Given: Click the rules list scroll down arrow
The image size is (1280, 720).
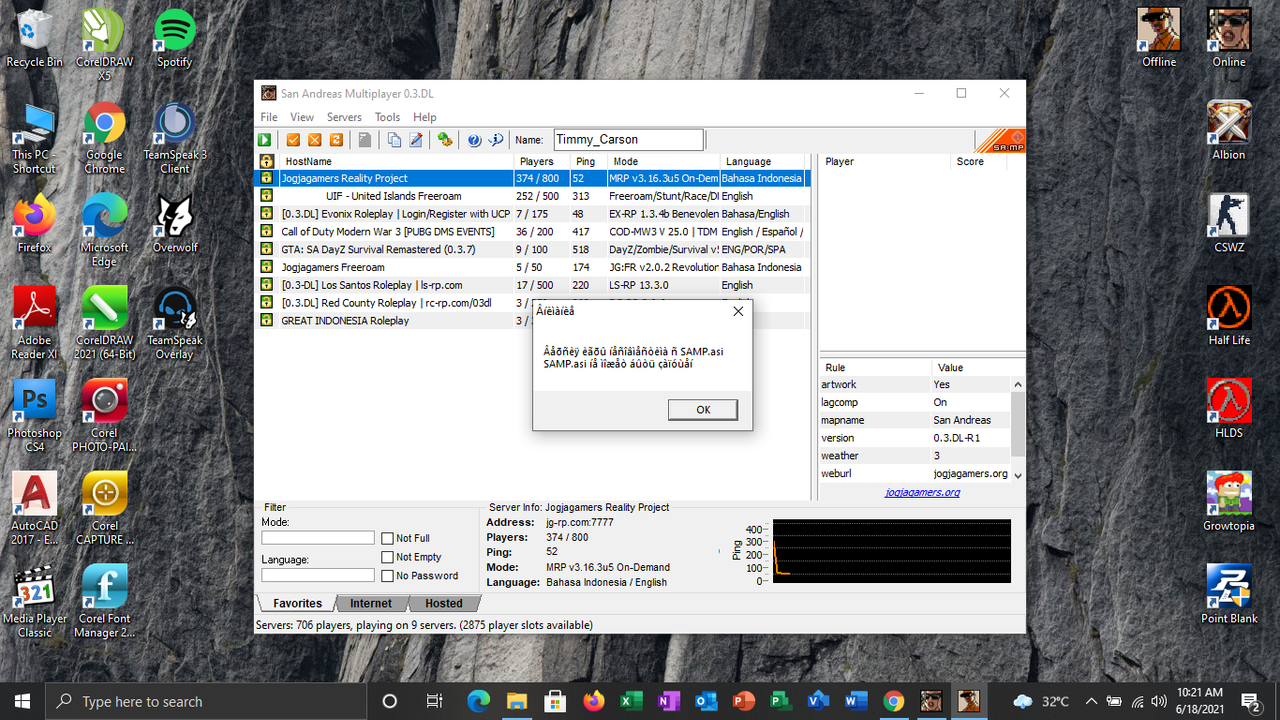Looking at the screenshot, I should point(1018,475).
